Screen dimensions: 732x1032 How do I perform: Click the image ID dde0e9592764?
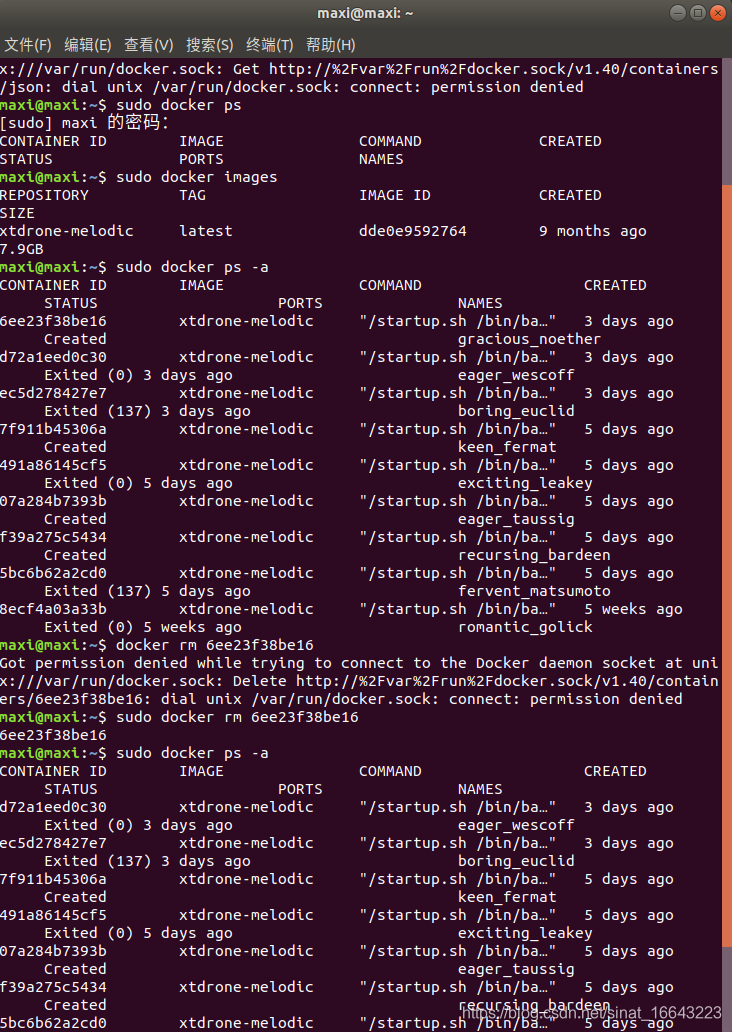click(413, 231)
